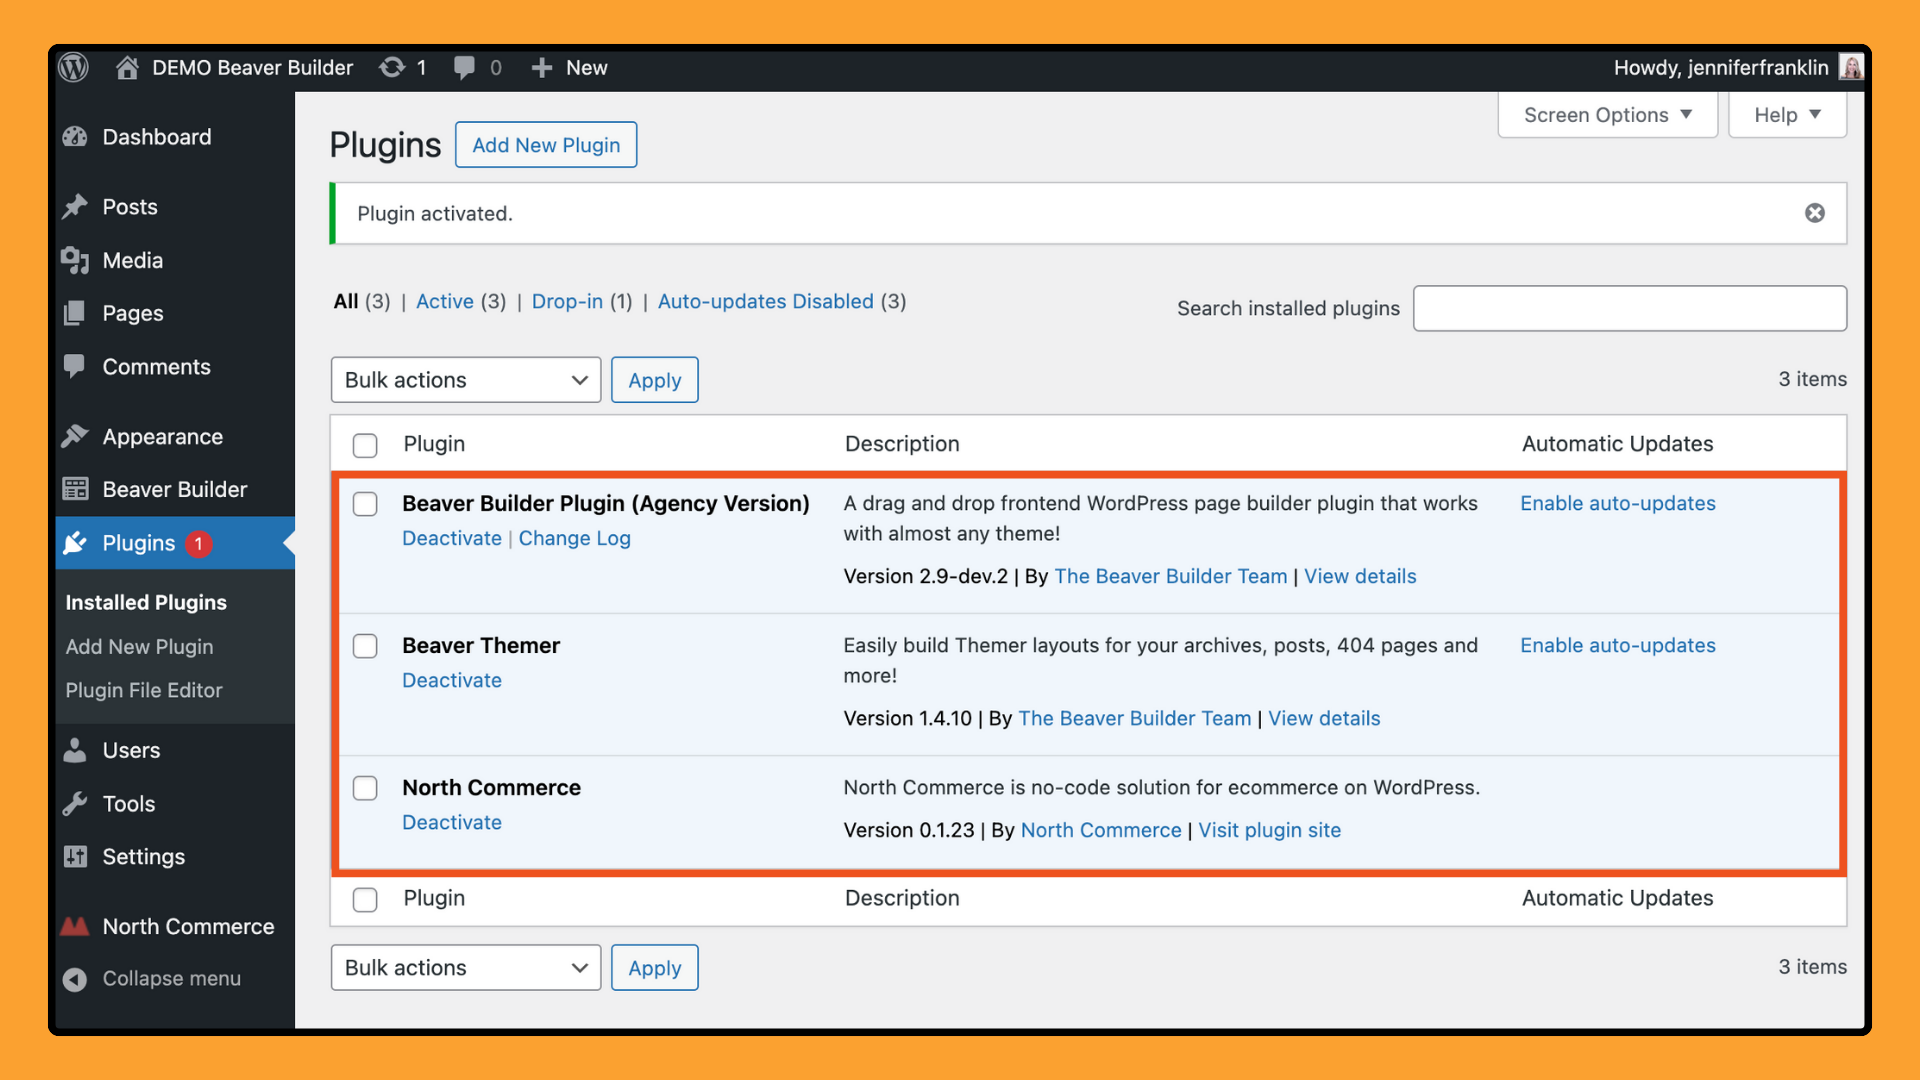Open the North Commerce author link
This screenshot has height=1080, width=1920.
[x=1101, y=830]
